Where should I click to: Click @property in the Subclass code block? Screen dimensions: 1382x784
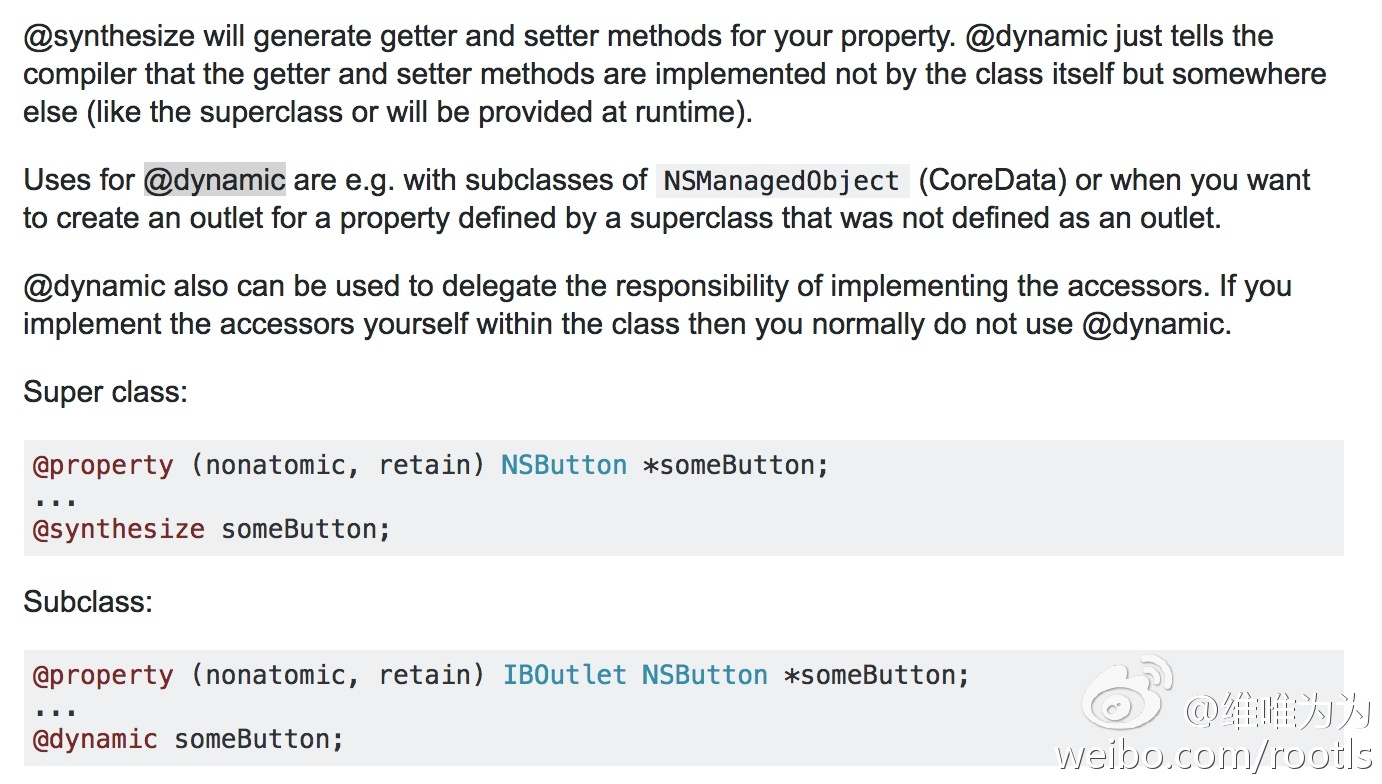(x=103, y=675)
